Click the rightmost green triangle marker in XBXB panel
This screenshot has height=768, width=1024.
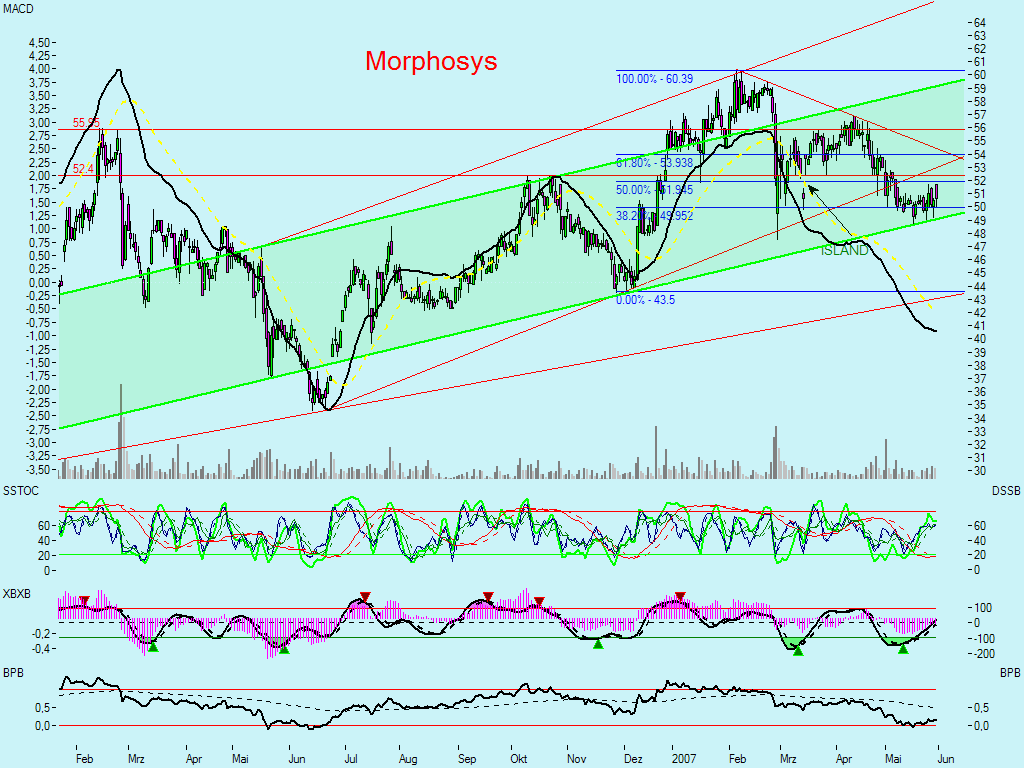tap(903, 649)
